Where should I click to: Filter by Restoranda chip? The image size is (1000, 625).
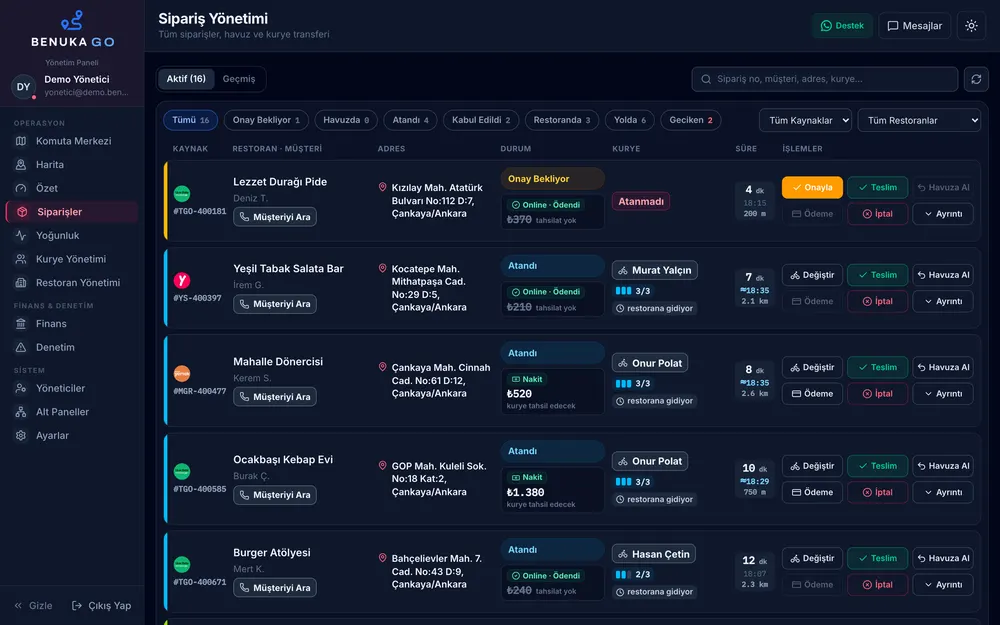561,120
